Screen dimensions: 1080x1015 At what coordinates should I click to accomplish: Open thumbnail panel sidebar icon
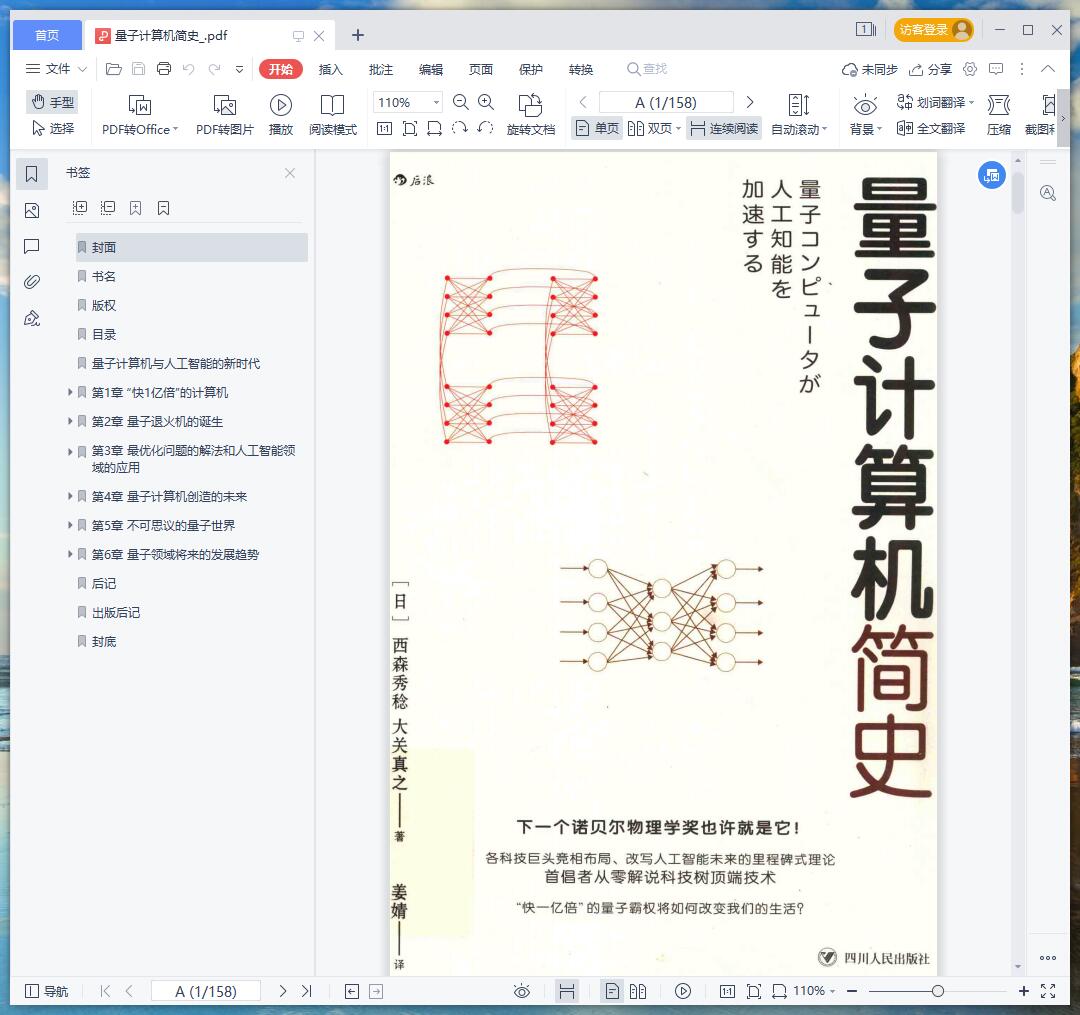[32, 211]
